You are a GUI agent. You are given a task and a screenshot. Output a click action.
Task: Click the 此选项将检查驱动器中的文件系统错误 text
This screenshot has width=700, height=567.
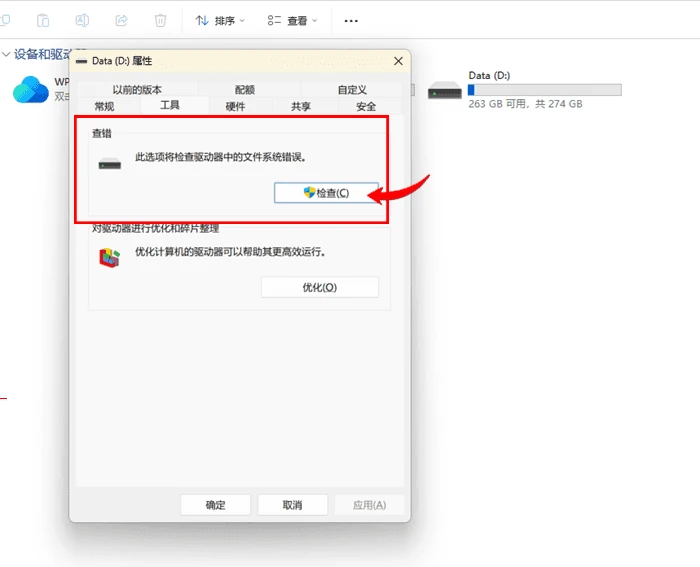pos(221,157)
